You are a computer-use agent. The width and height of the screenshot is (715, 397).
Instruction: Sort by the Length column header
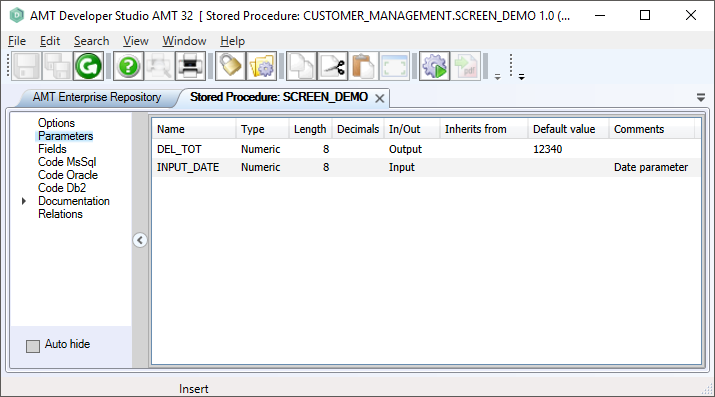click(310, 129)
